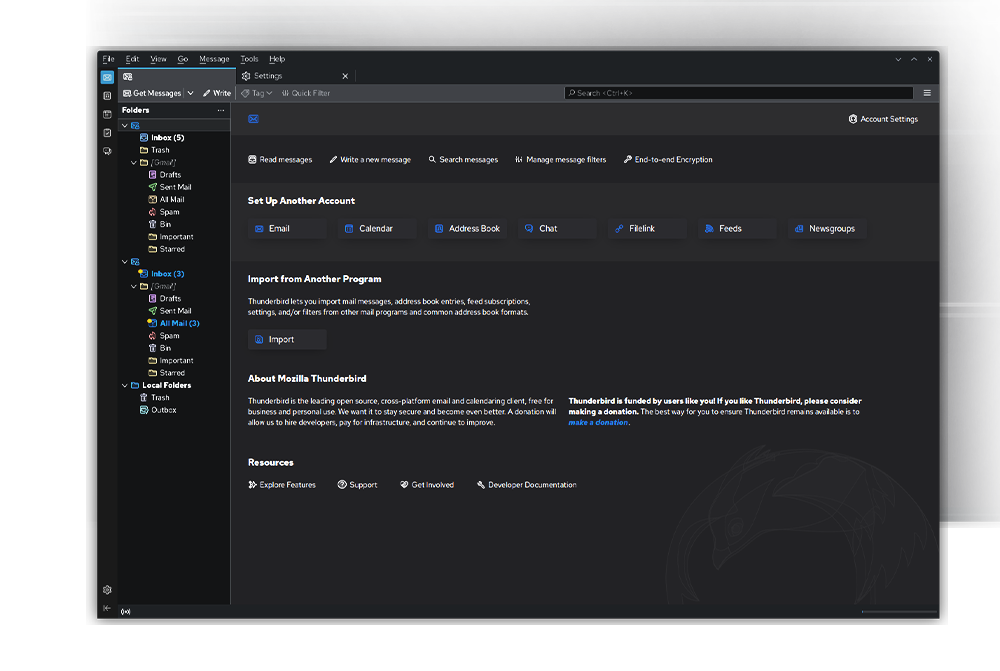Open the Edit menu

coord(132,59)
